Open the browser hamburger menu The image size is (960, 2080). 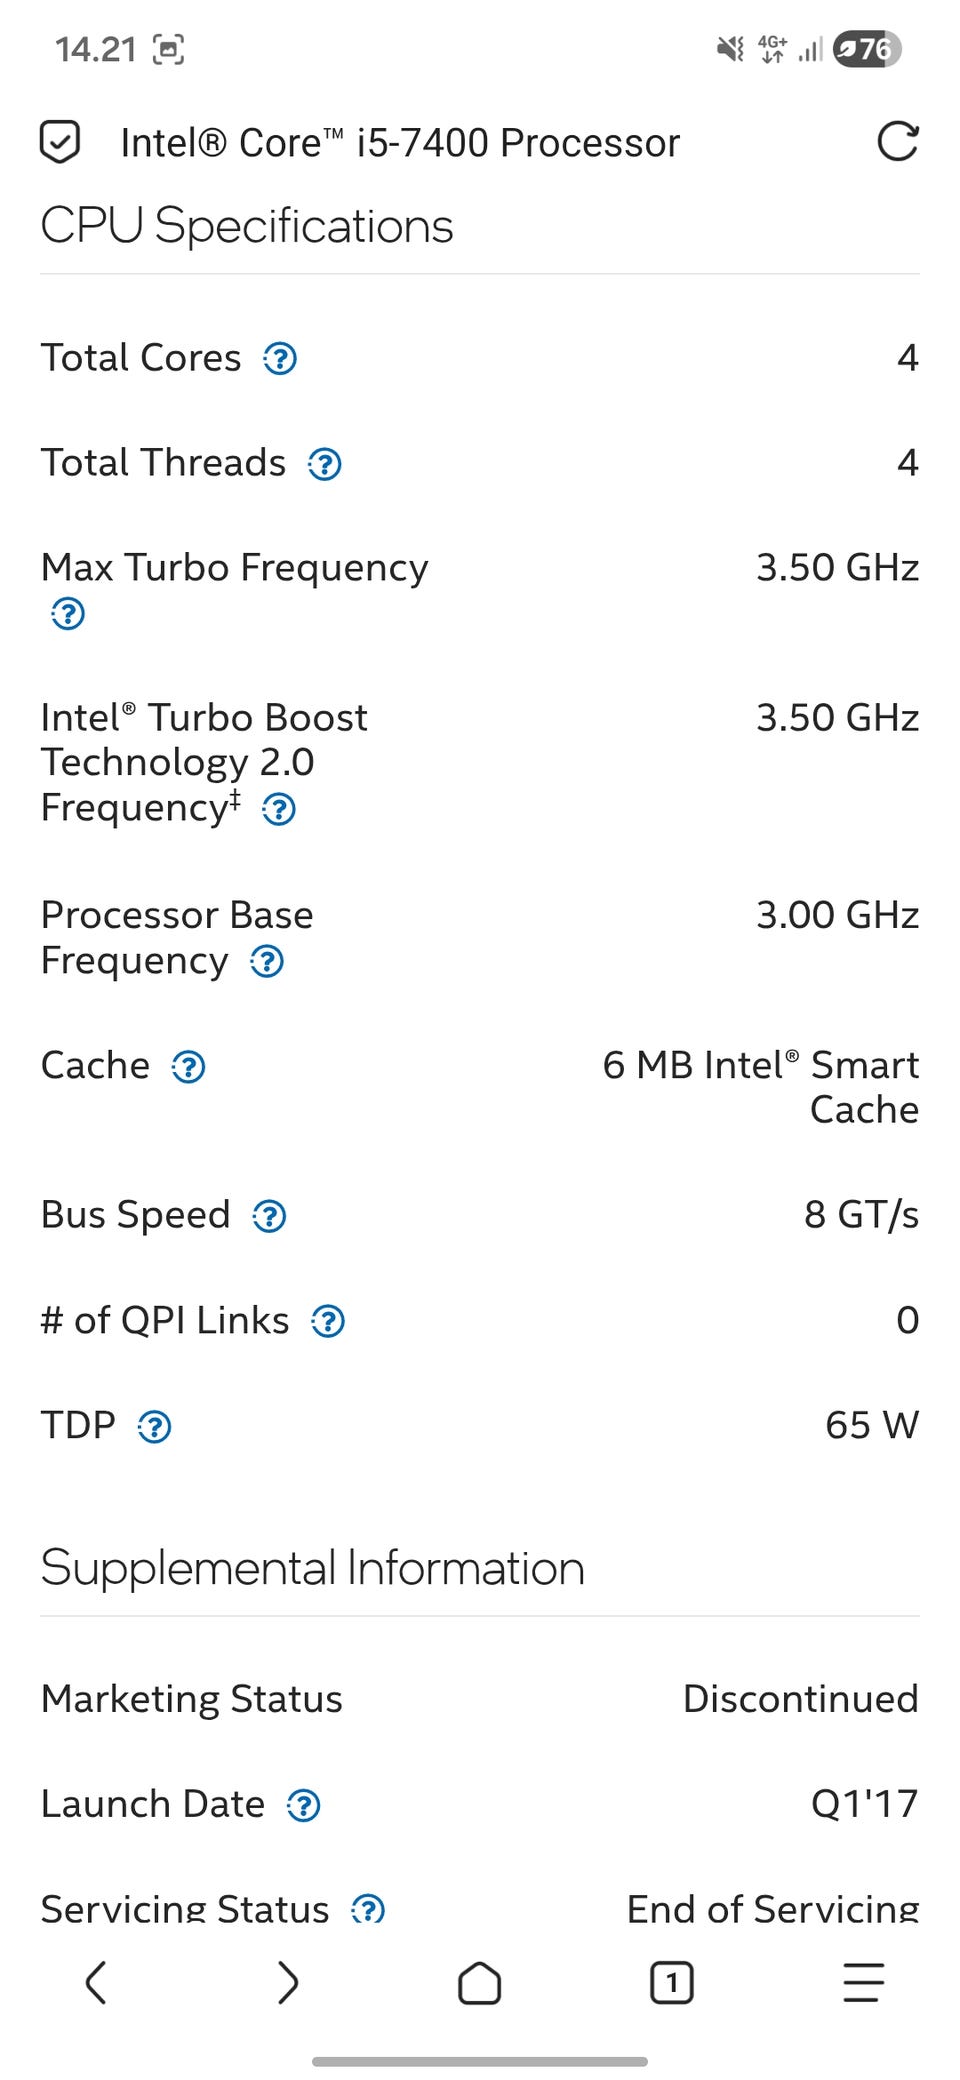click(863, 1982)
